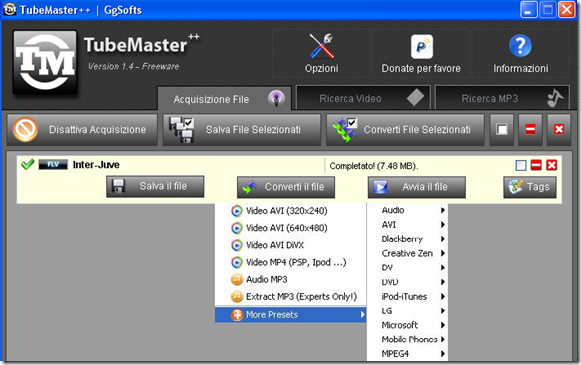Click the music note icon on the Ricerca MP3 tab
The height and width of the screenshot is (365, 581).
[x=555, y=98]
